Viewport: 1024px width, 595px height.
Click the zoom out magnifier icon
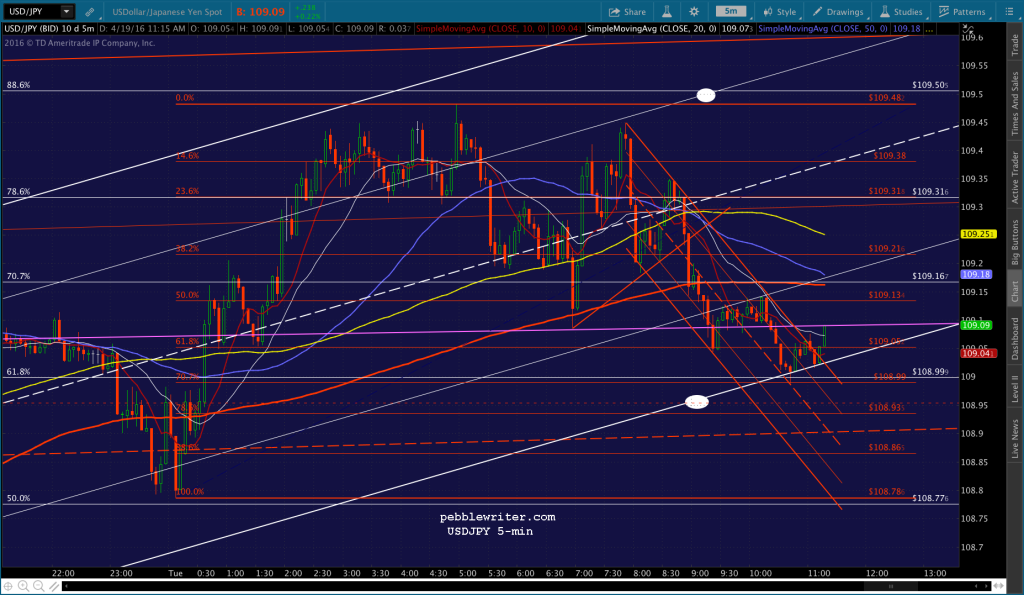(x=39, y=586)
